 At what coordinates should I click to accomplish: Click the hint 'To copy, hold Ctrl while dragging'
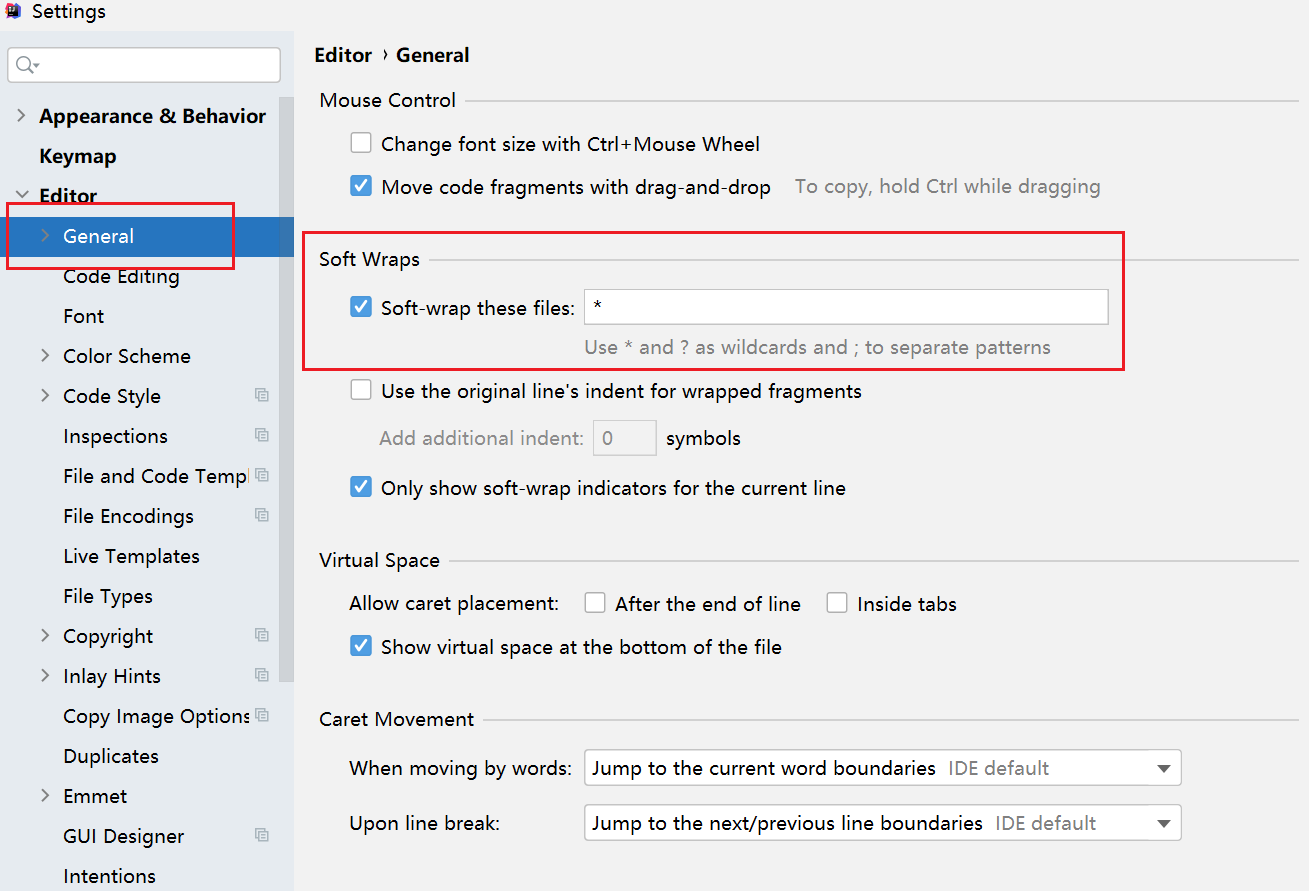click(948, 186)
